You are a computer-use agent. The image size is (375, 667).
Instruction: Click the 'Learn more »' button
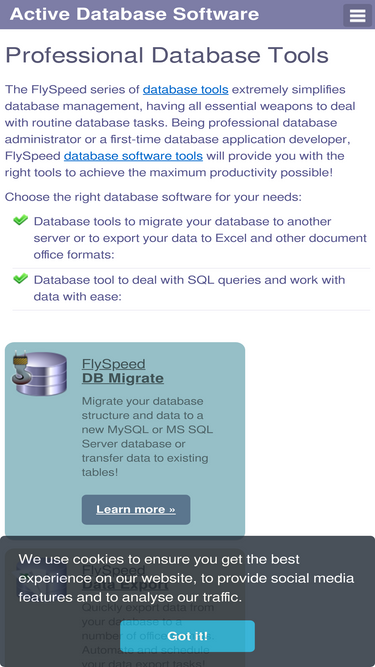(x=136, y=509)
